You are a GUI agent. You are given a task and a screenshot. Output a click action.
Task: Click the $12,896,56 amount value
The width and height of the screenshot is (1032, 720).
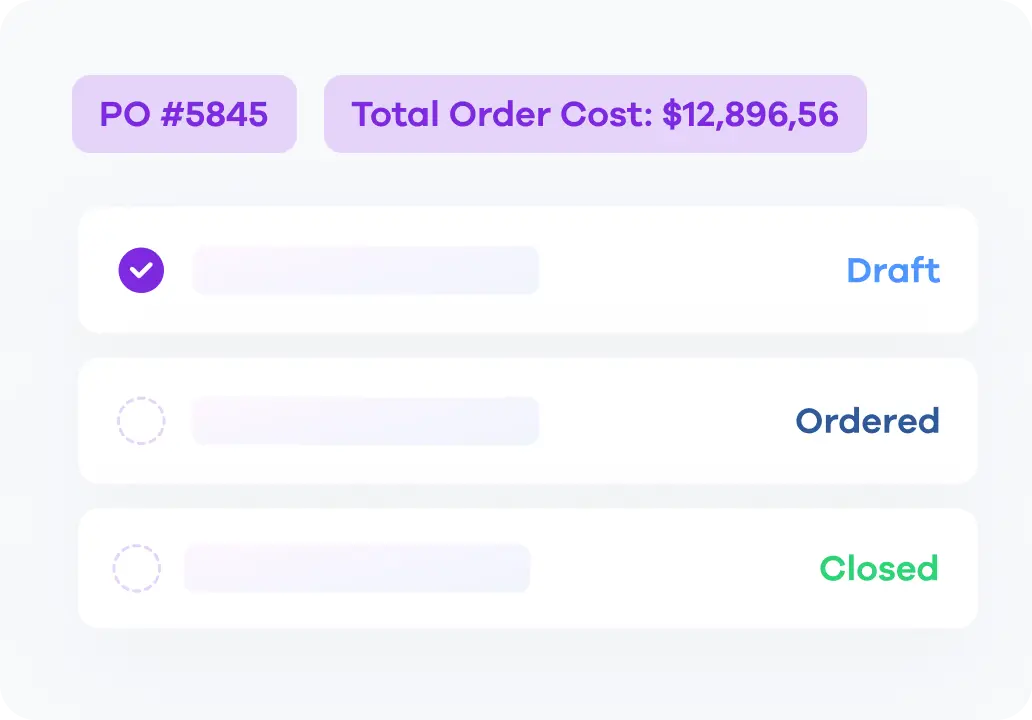pyautogui.click(x=750, y=115)
